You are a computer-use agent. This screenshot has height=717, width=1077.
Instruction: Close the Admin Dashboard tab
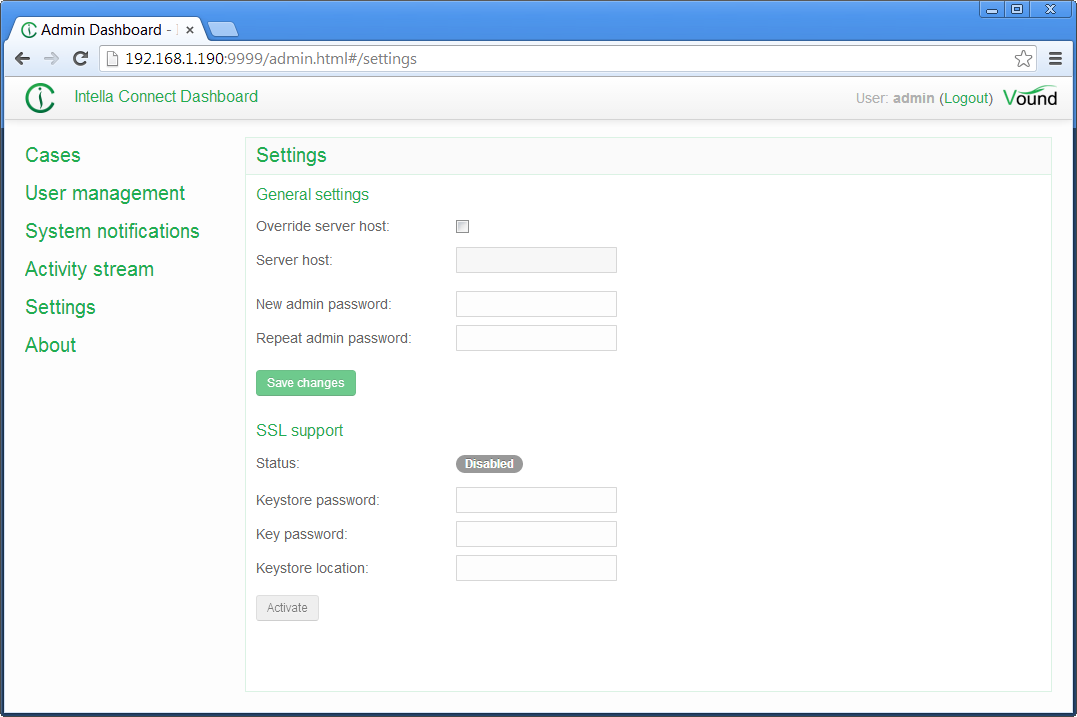pos(190,30)
